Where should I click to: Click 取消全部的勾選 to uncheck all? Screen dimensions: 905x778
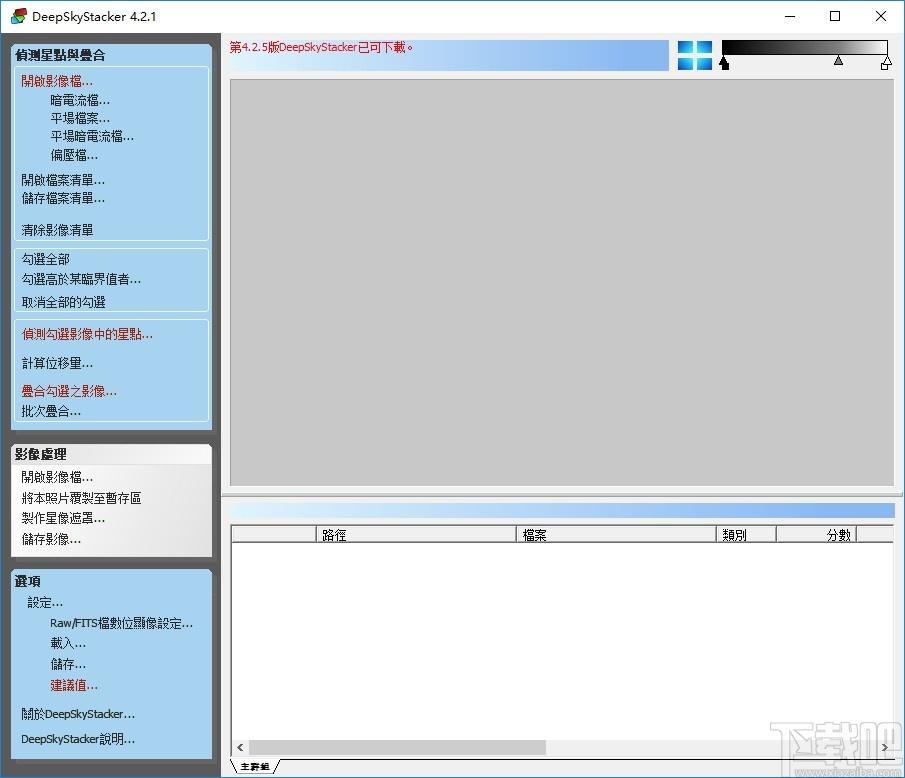coord(63,302)
